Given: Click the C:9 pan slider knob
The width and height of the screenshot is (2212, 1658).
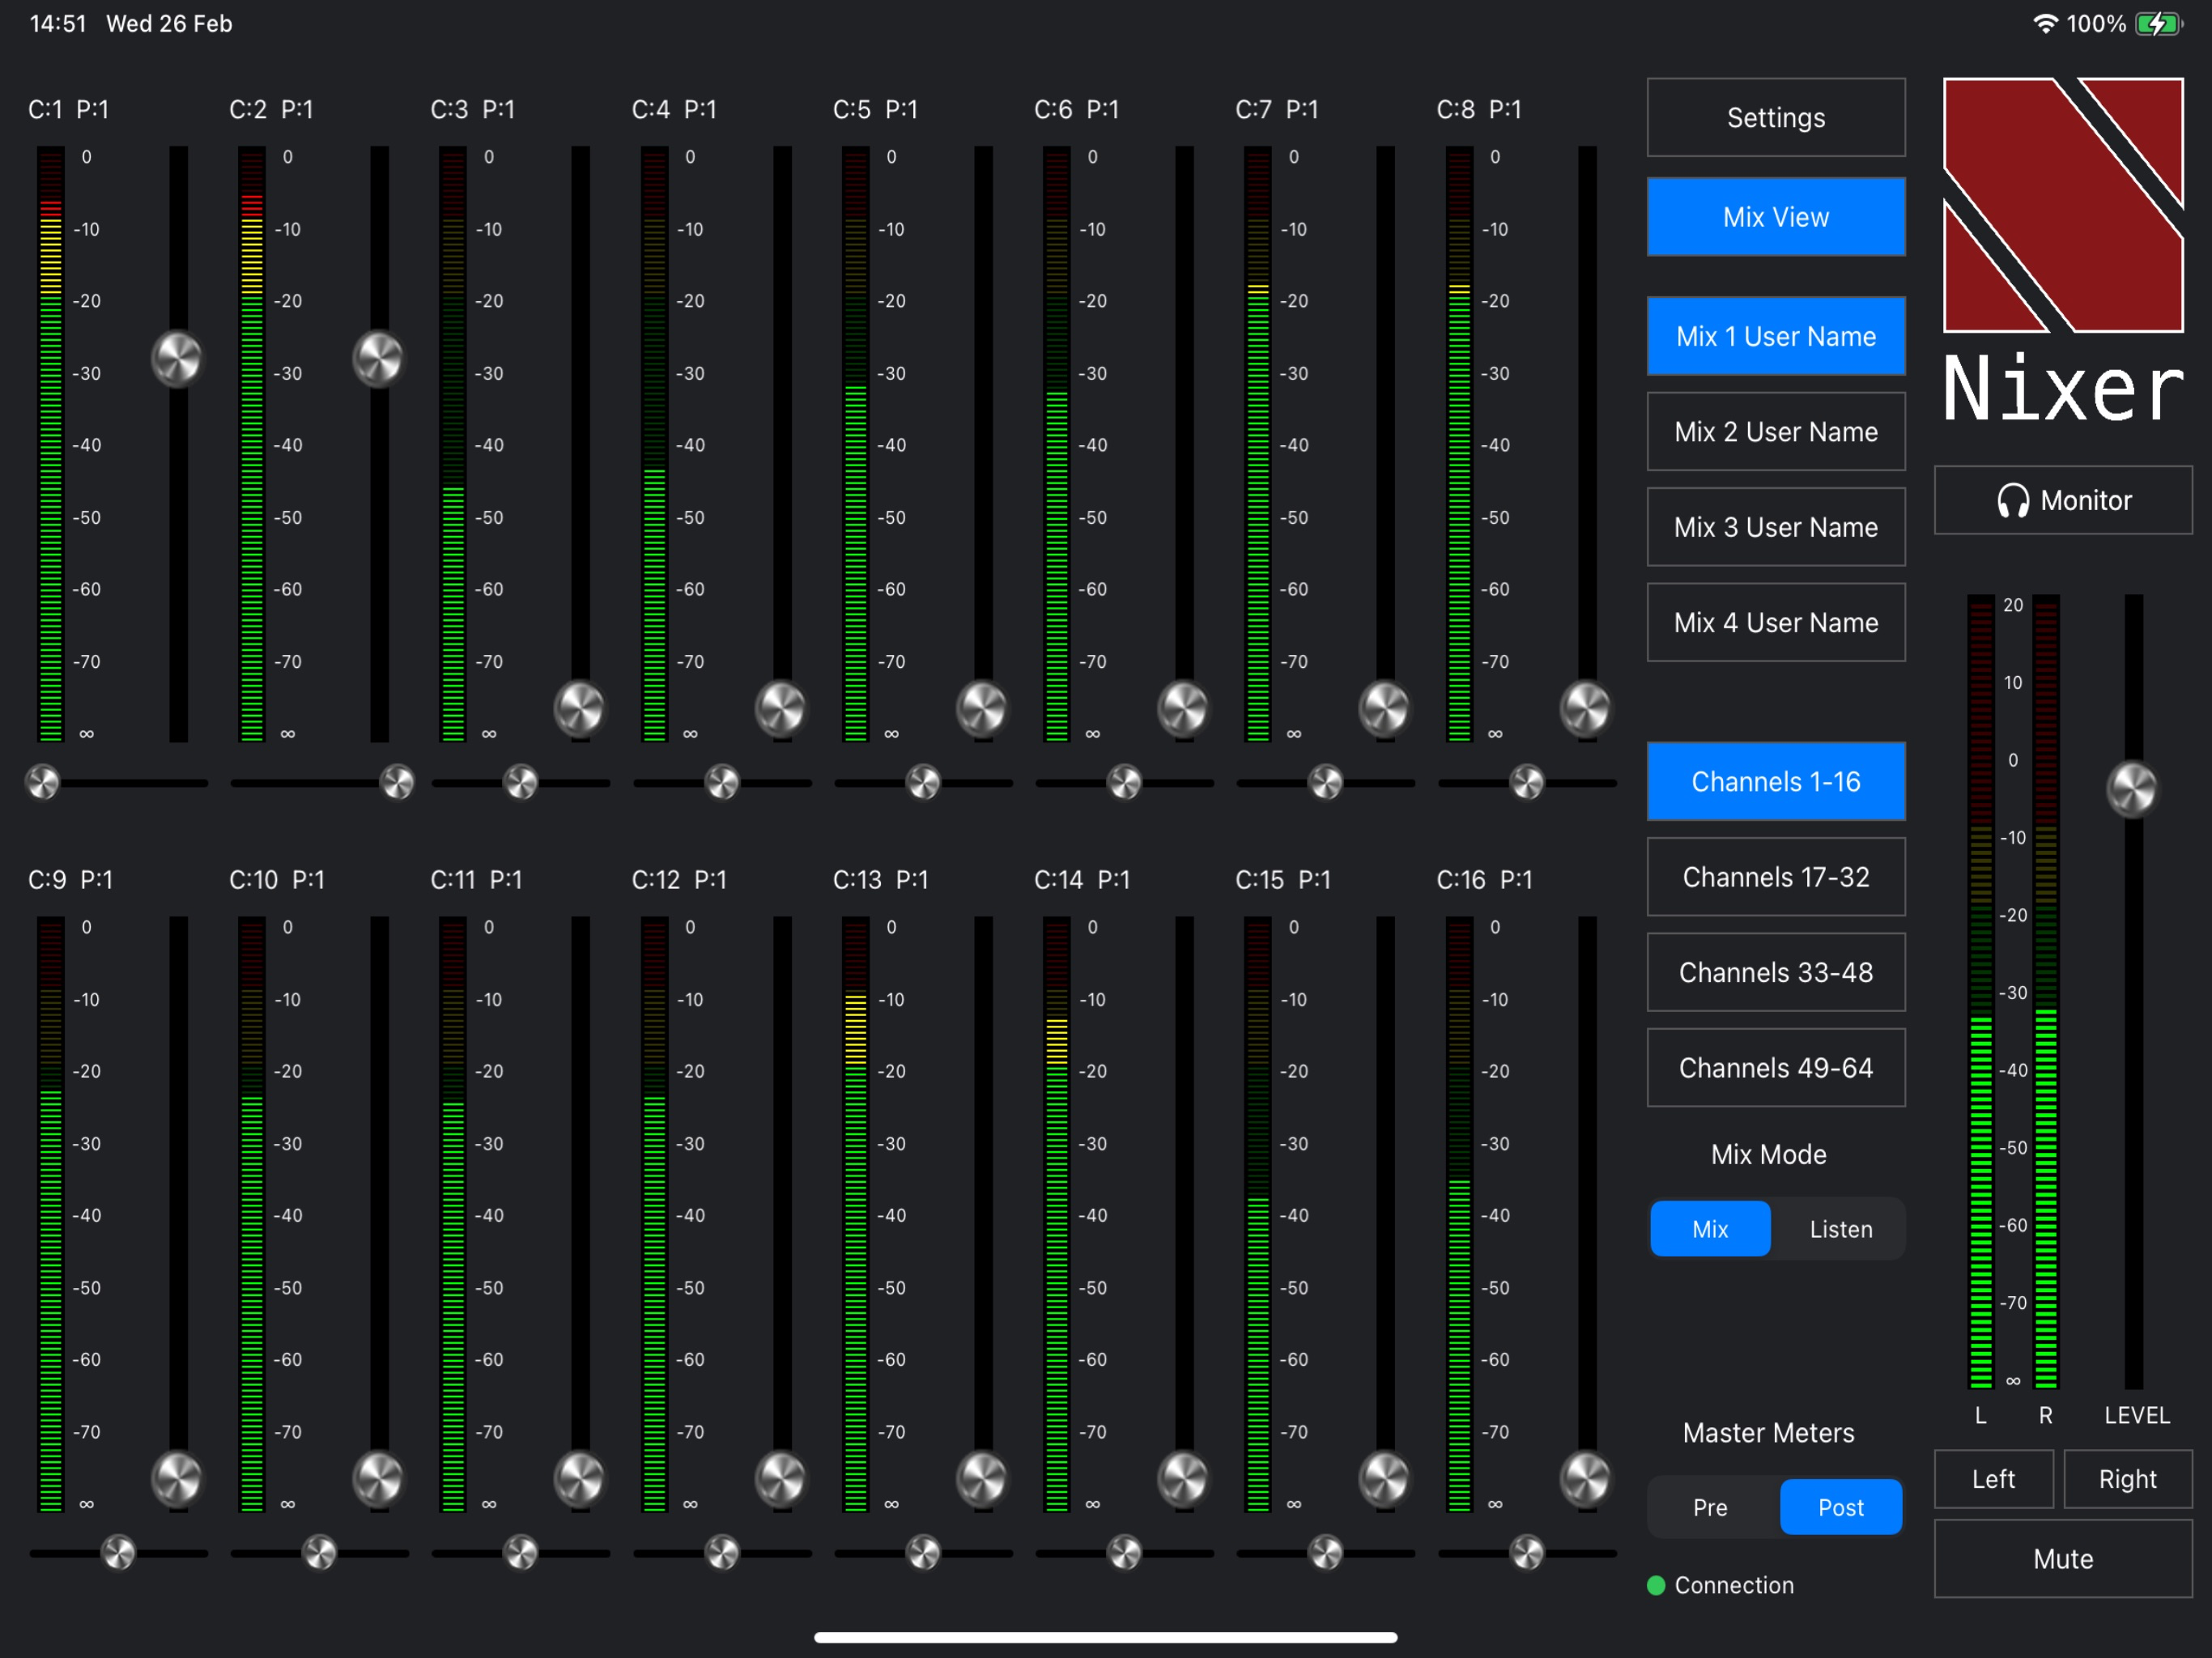Looking at the screenshot, I should (118, 1552).
